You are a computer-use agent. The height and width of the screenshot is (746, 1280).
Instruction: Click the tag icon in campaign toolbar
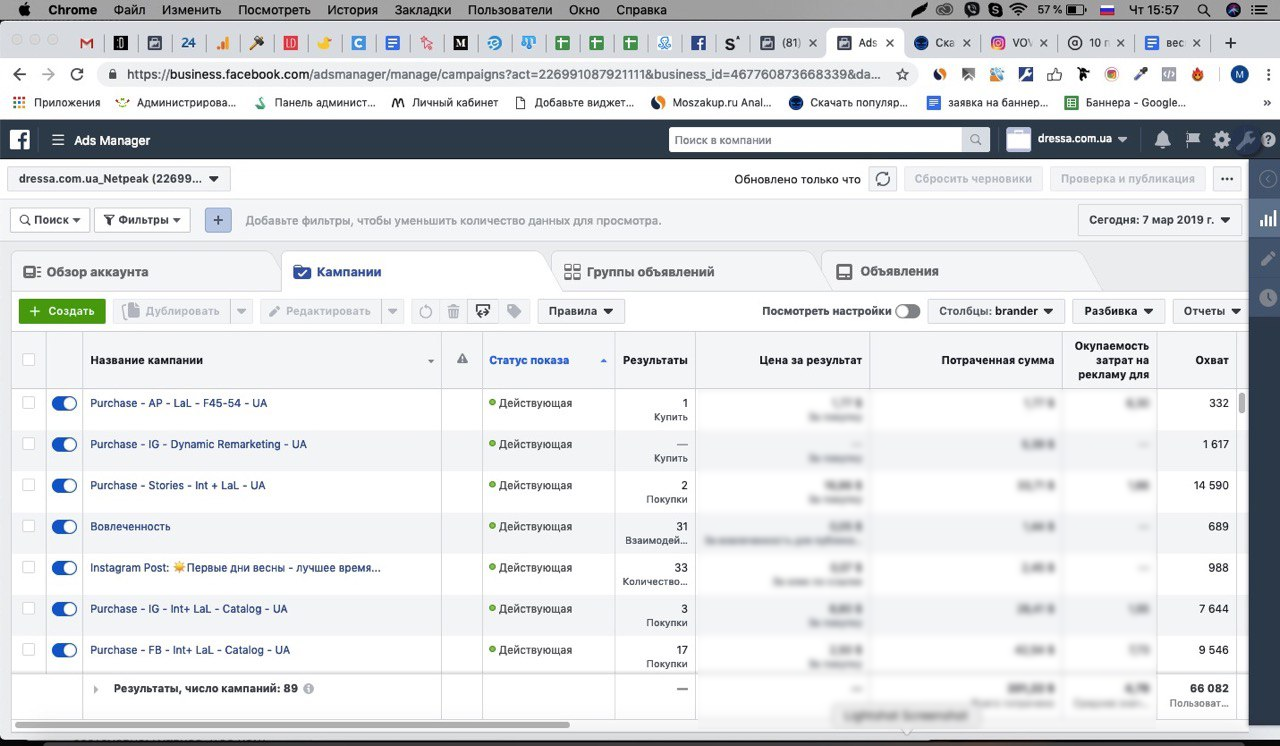pos(514,311)
